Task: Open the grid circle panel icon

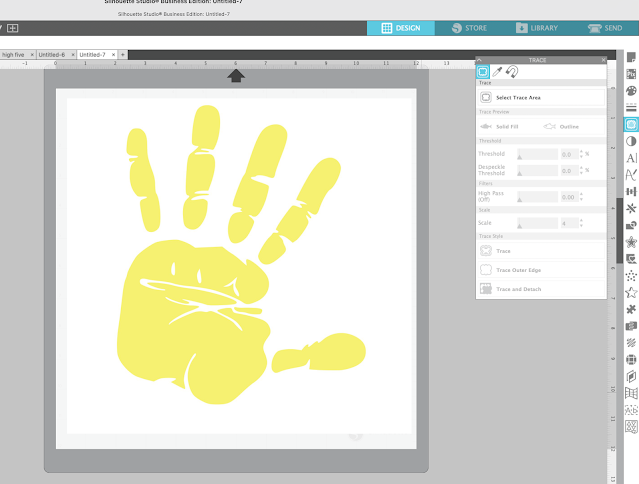Action: [631, 360]
